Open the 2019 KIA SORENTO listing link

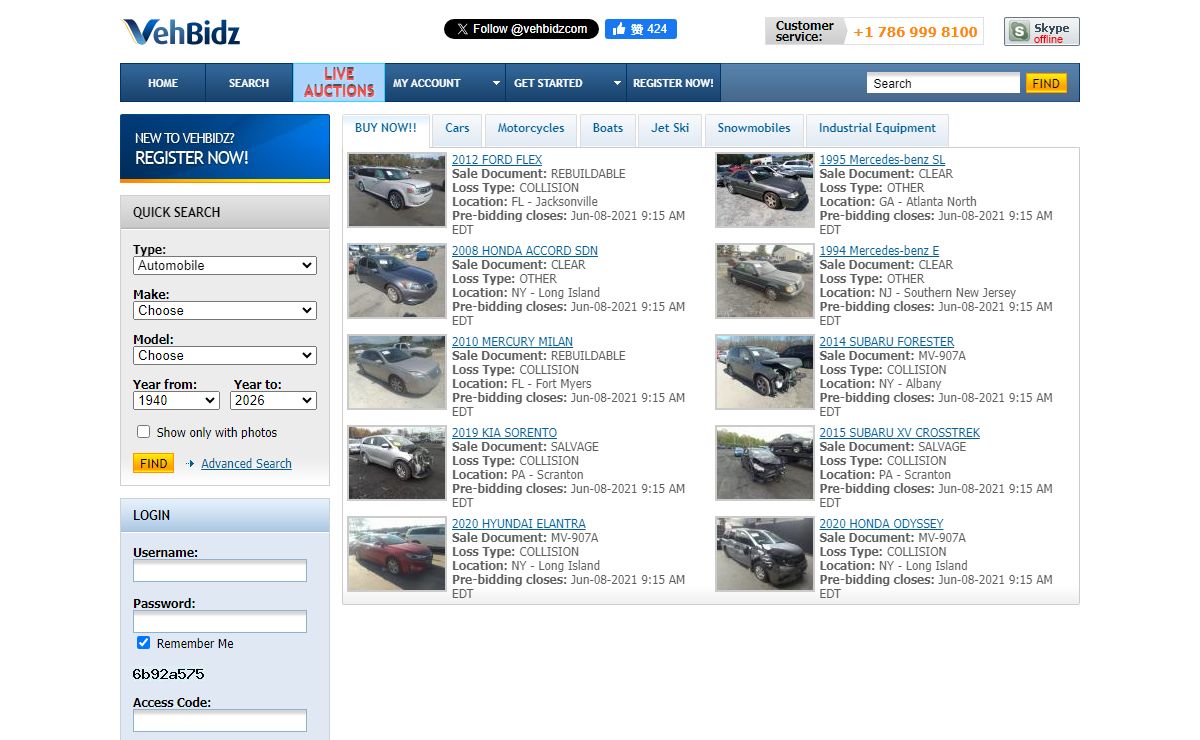(504, 433)
